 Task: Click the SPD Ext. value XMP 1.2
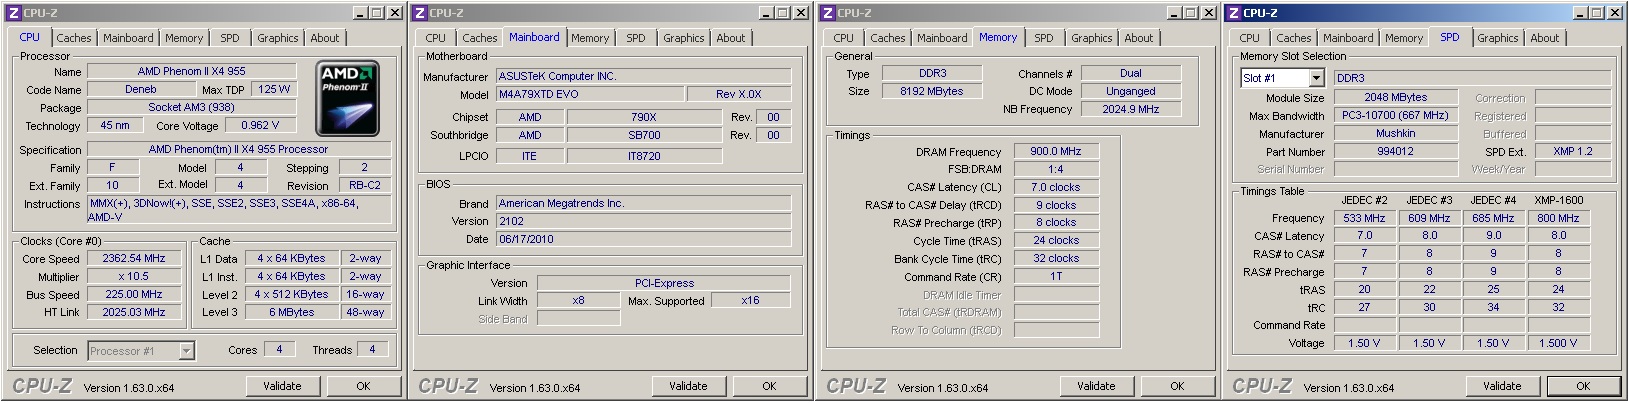(1573, 151)
